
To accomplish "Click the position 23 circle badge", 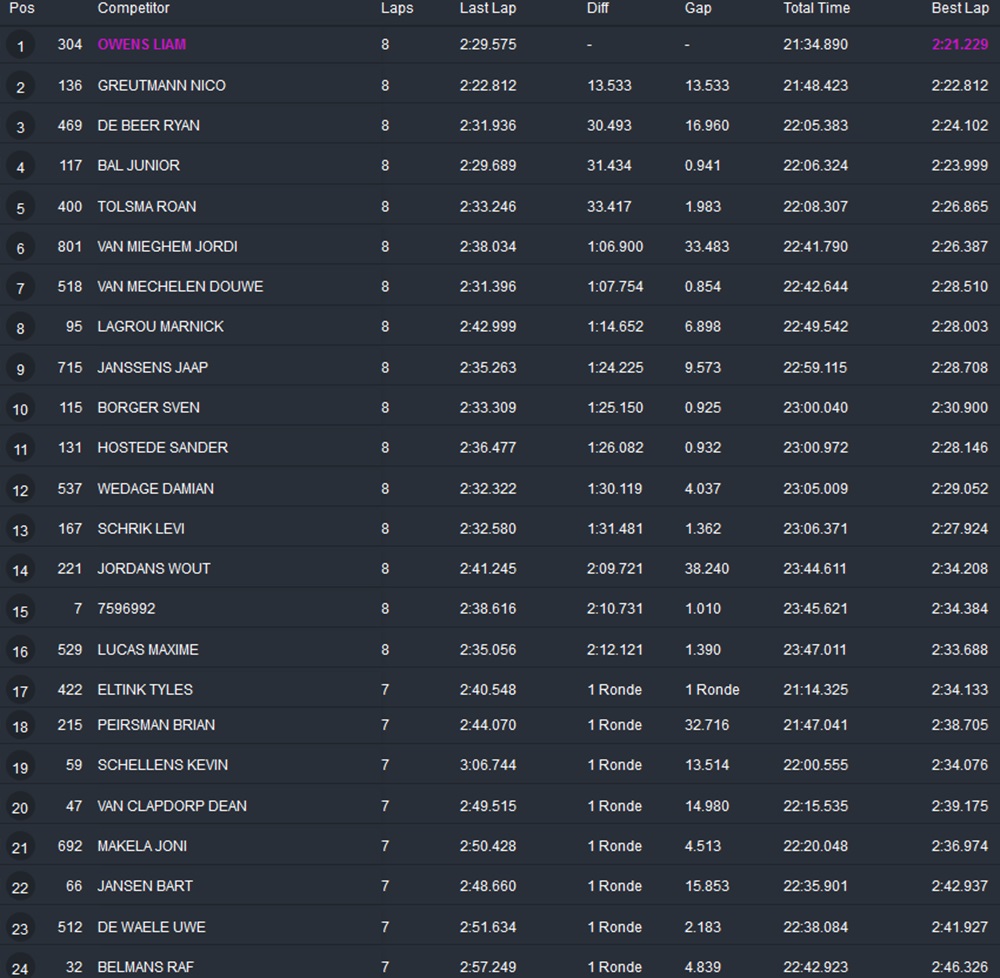I will 20,928.
